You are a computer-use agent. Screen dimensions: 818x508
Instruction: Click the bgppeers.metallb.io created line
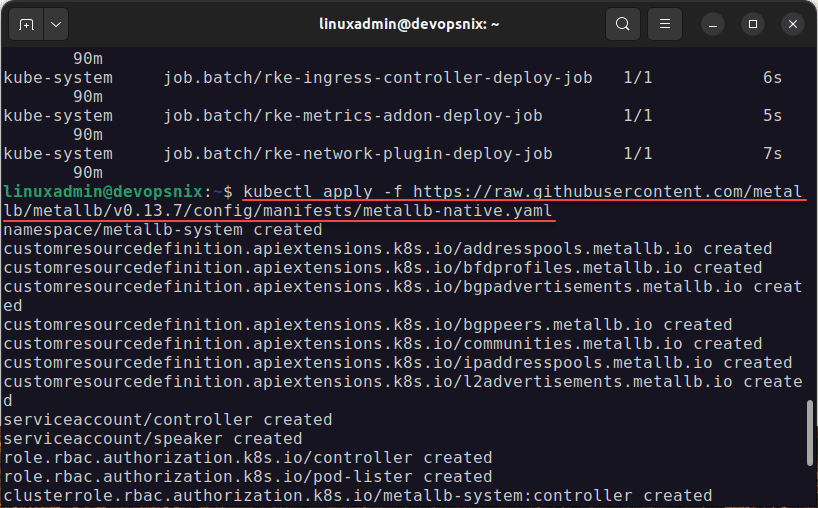(x=367, y=325)
